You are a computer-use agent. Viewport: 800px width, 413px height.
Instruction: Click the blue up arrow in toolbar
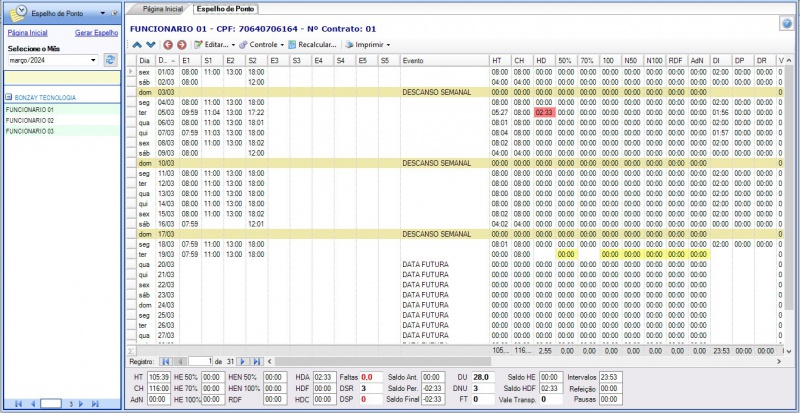[x=137, y=45]
